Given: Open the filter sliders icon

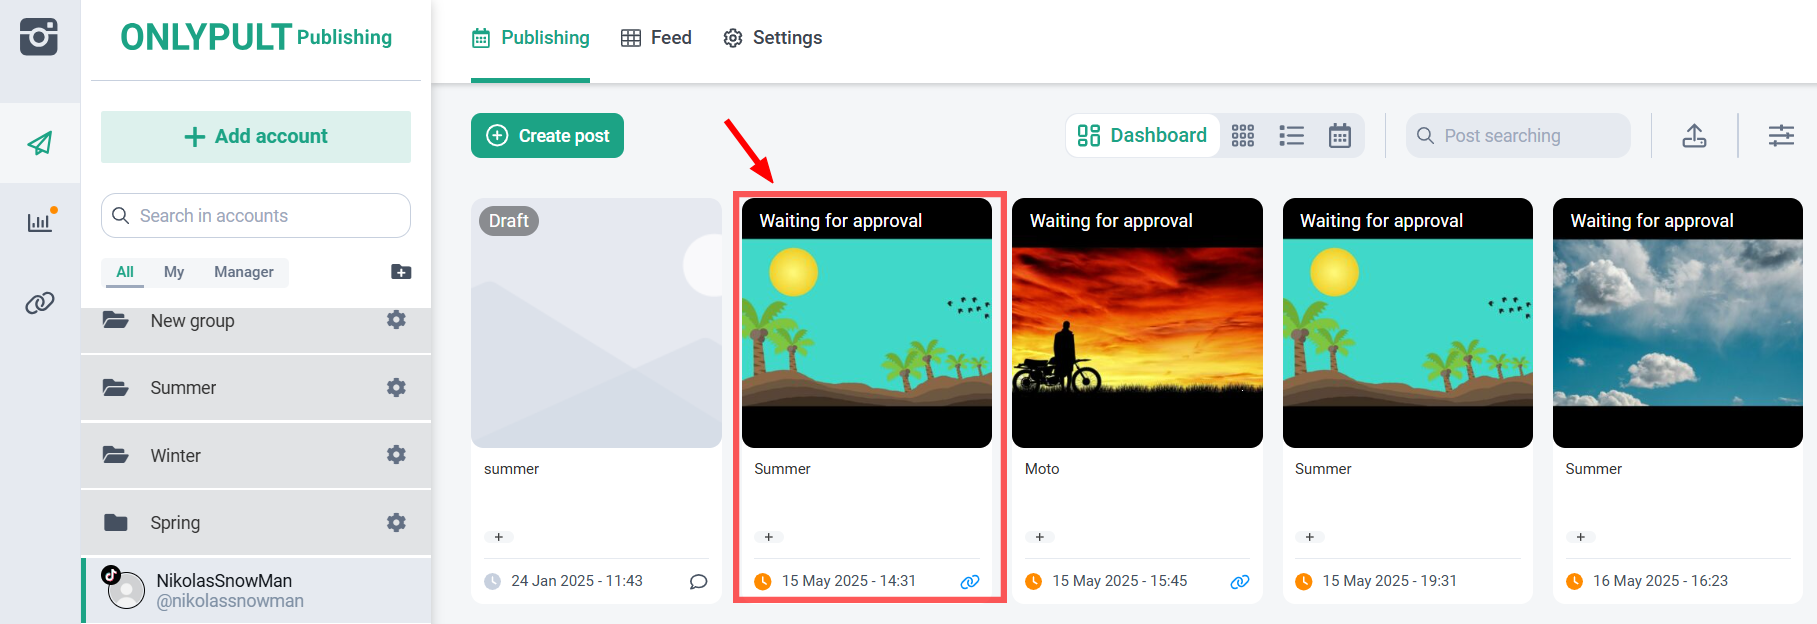Looking at the screenshot, I should (x=1780, y=136).
